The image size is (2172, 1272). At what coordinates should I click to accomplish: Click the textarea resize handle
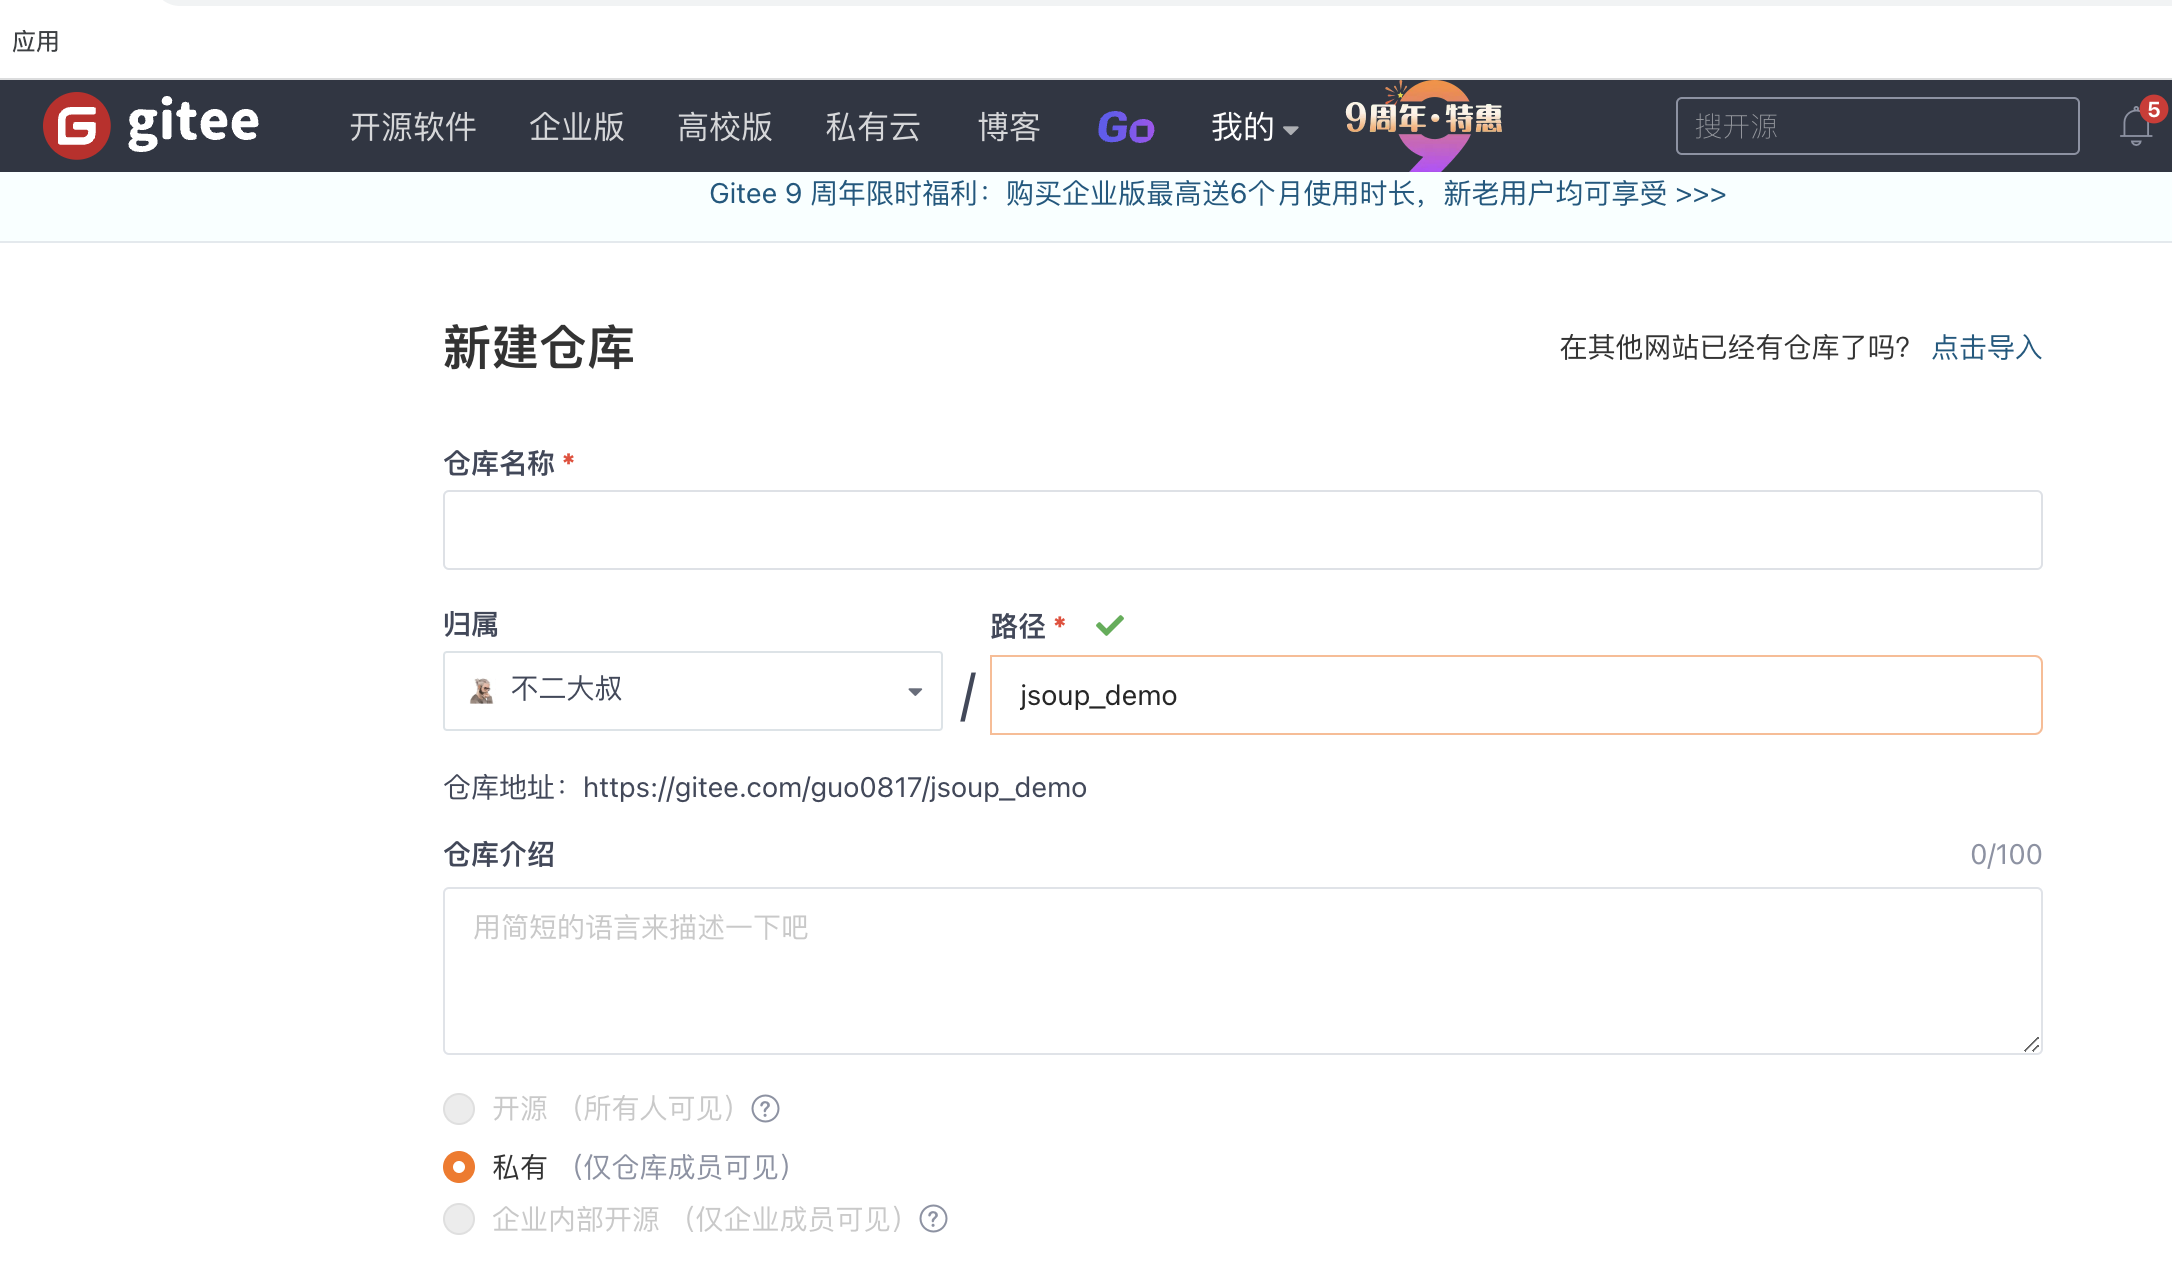pyautogui.click(x=2031, y=1044)
